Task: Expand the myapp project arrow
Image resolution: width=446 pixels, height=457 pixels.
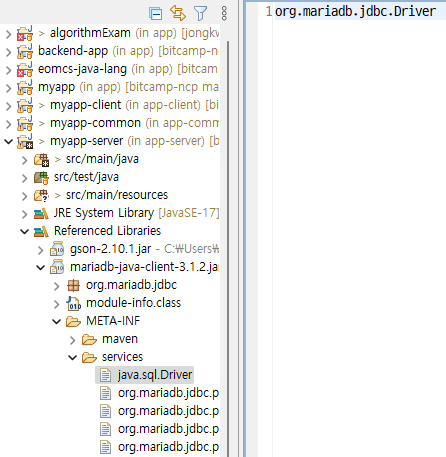Action: tap(8, 88)
